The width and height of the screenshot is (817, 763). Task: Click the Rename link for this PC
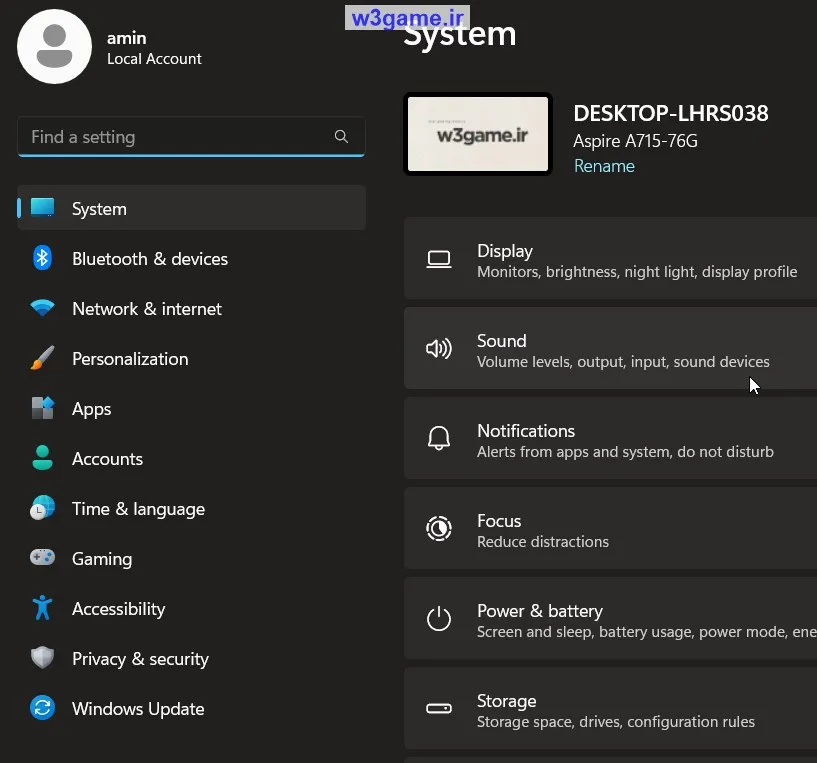pyautogui.click(x=604, y=166)
